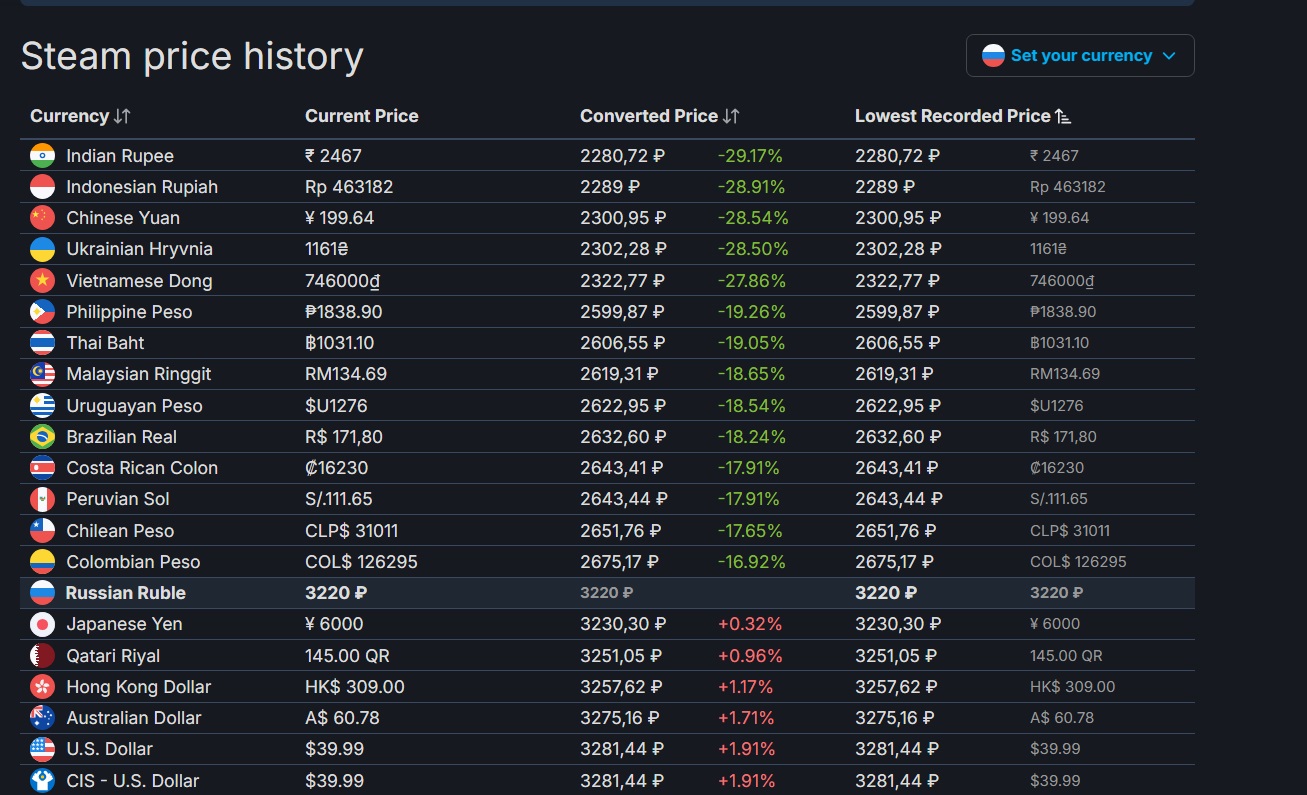Viewport: 1307px width, 795px height.
Task: Select the Uruguayan Peso currency name
Action: click(x=134, y=406)
